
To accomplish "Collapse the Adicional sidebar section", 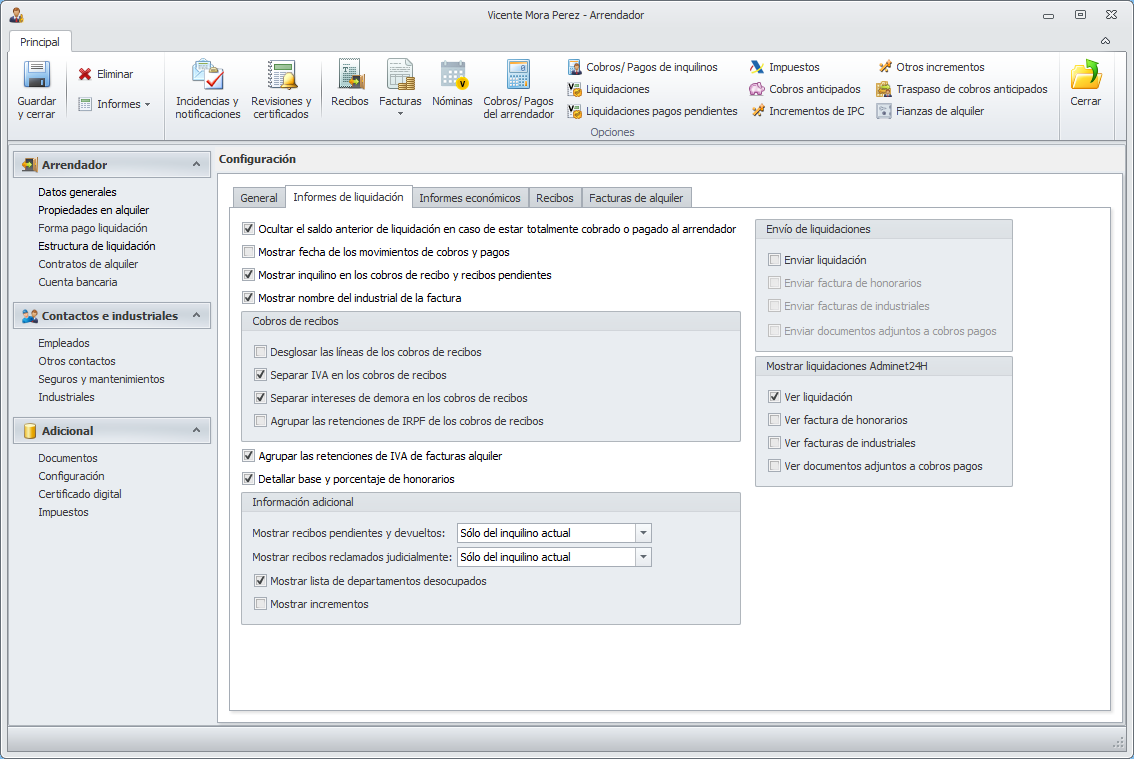I will click(196, 431).
